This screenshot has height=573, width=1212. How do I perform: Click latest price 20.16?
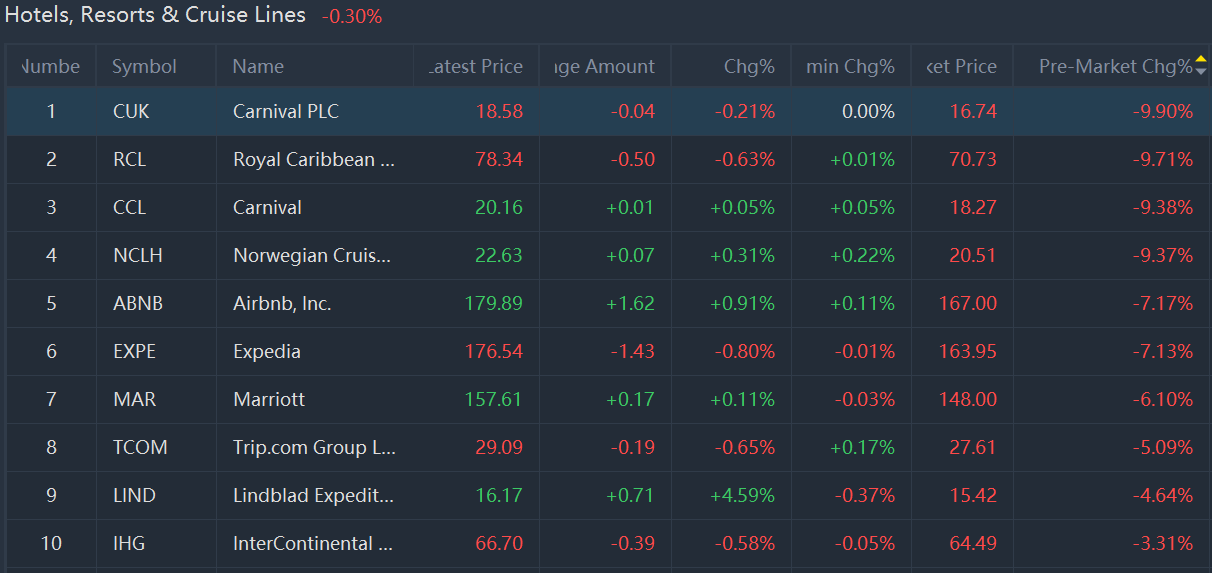click(499, 207)
